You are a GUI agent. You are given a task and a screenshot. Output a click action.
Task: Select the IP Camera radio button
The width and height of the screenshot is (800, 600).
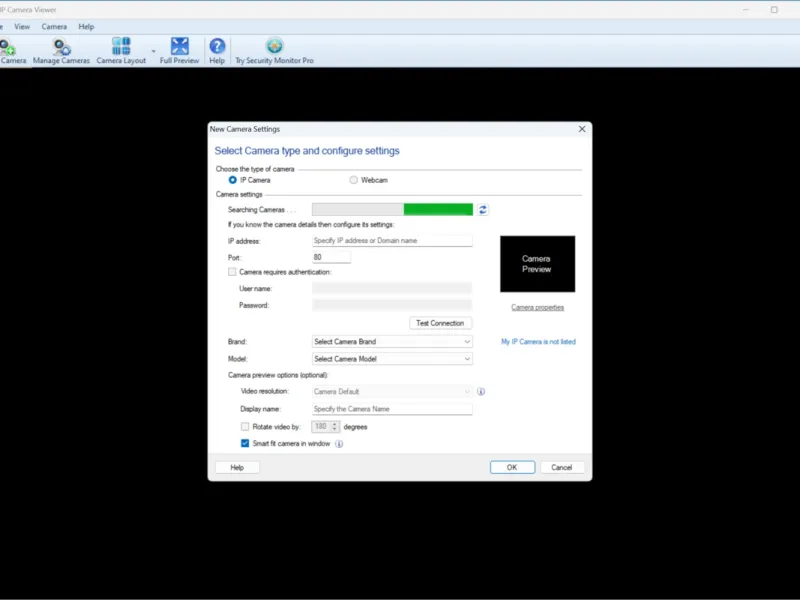point(233,180)
